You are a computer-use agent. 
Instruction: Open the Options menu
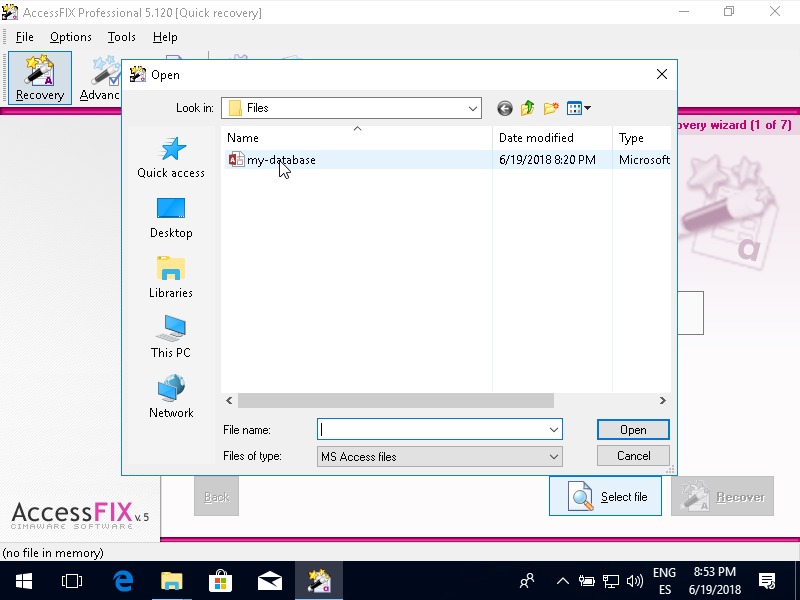(70, 37)
